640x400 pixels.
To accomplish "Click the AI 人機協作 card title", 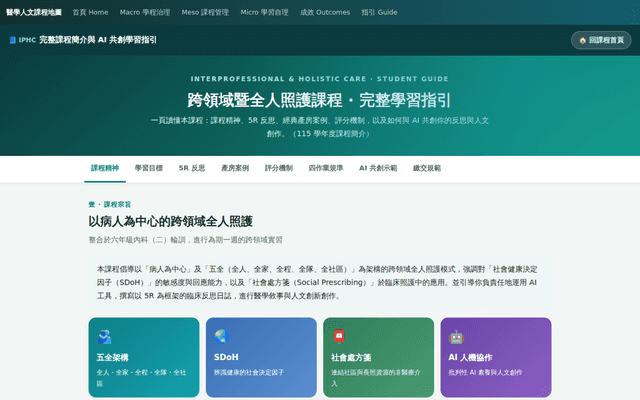I will point(470,358).
